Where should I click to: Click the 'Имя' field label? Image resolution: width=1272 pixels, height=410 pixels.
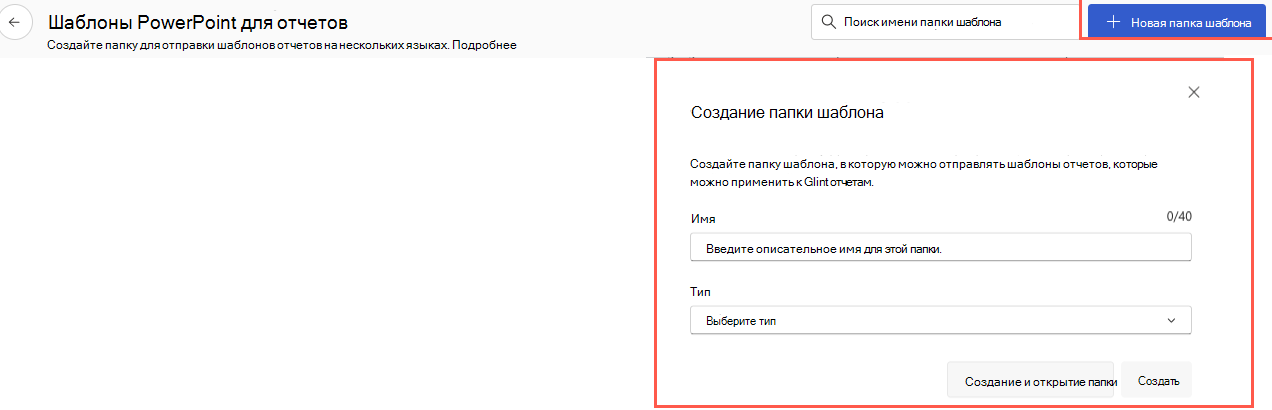coord(703,217)
